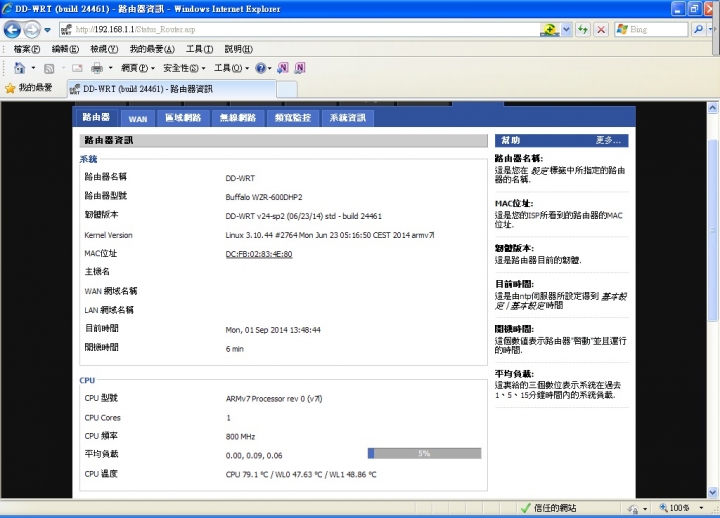Select the 路由器 sub-tab

pyautogui.click(x=96, y=118)
